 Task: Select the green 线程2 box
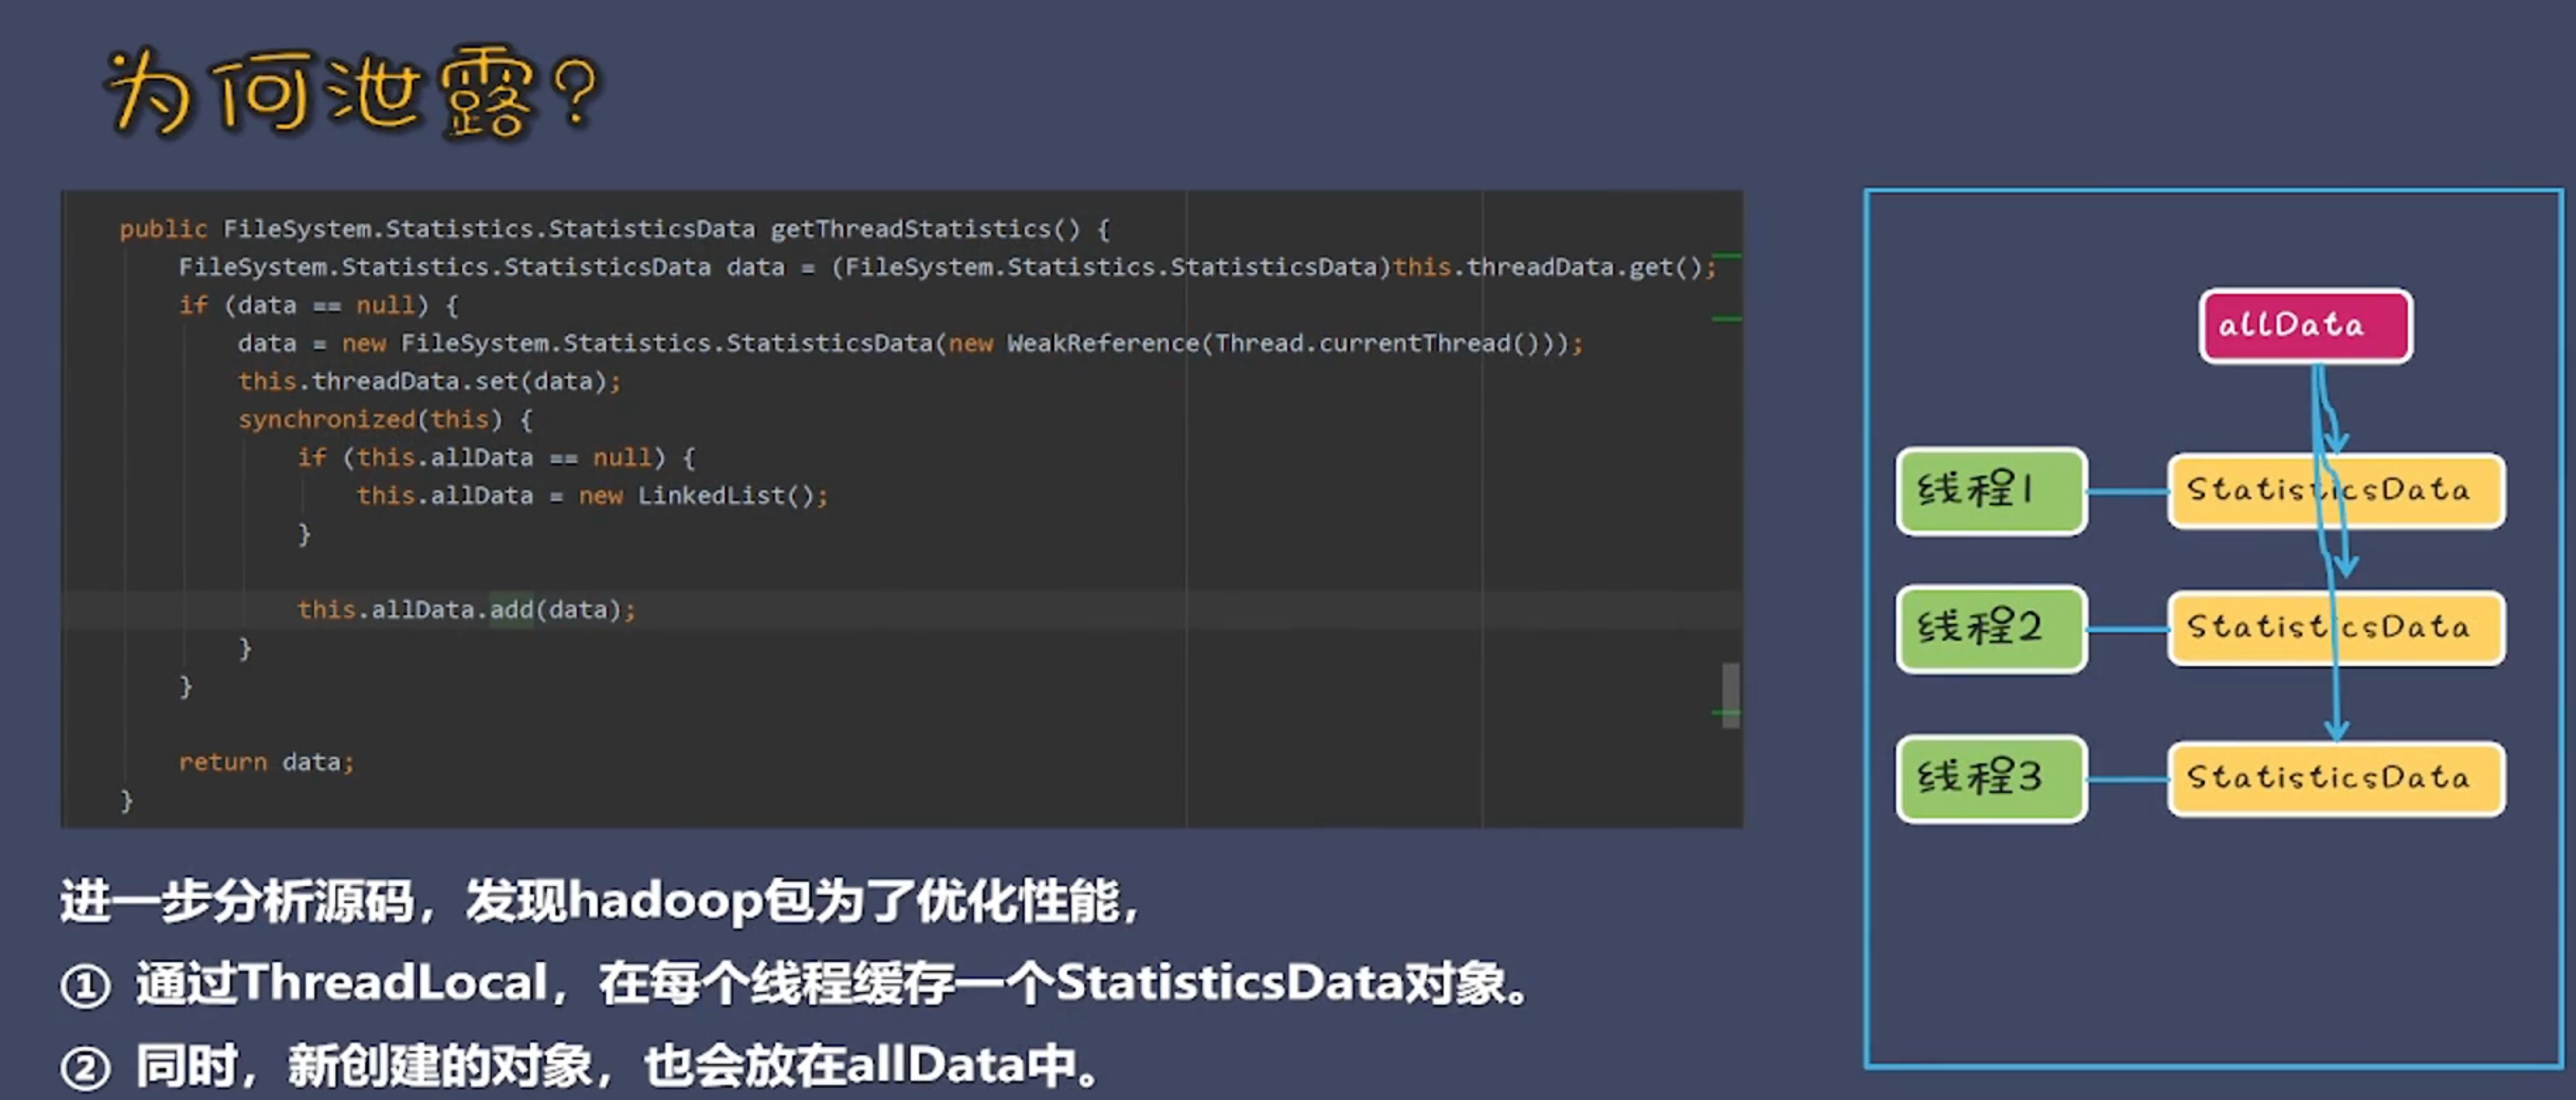click(1990, 629)
